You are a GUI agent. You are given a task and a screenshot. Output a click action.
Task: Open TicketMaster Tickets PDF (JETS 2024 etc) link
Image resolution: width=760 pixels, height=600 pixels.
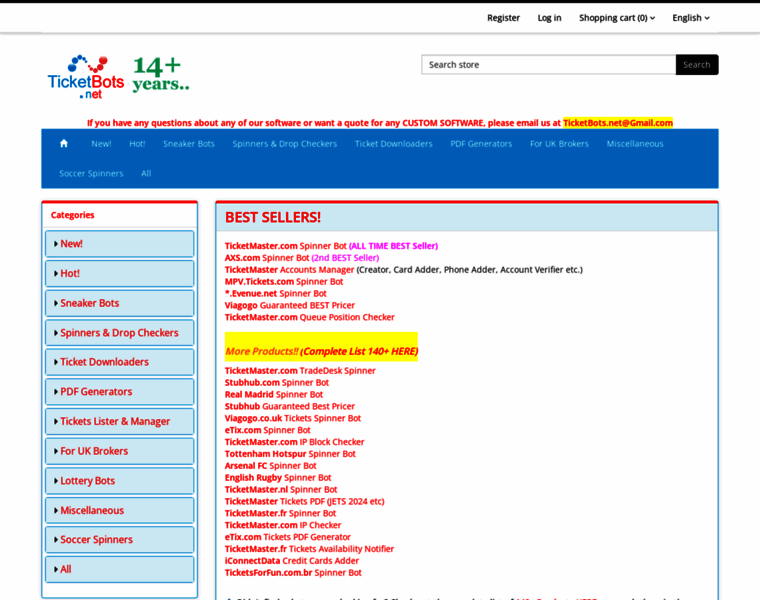[x=304, y=501]
